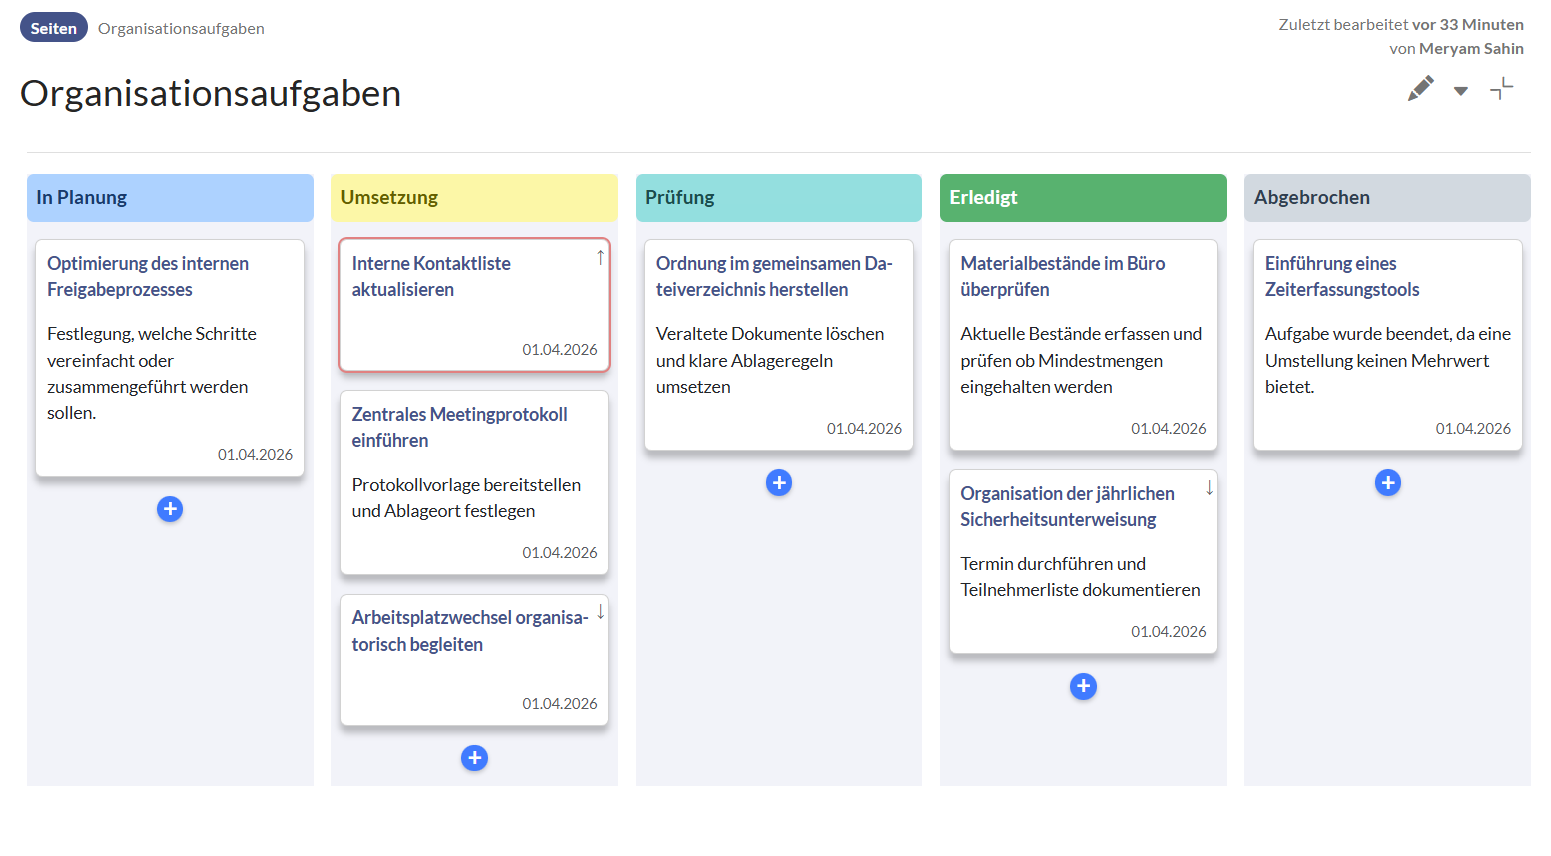Select the yellow Umsetzung column header

click(474, 198)
